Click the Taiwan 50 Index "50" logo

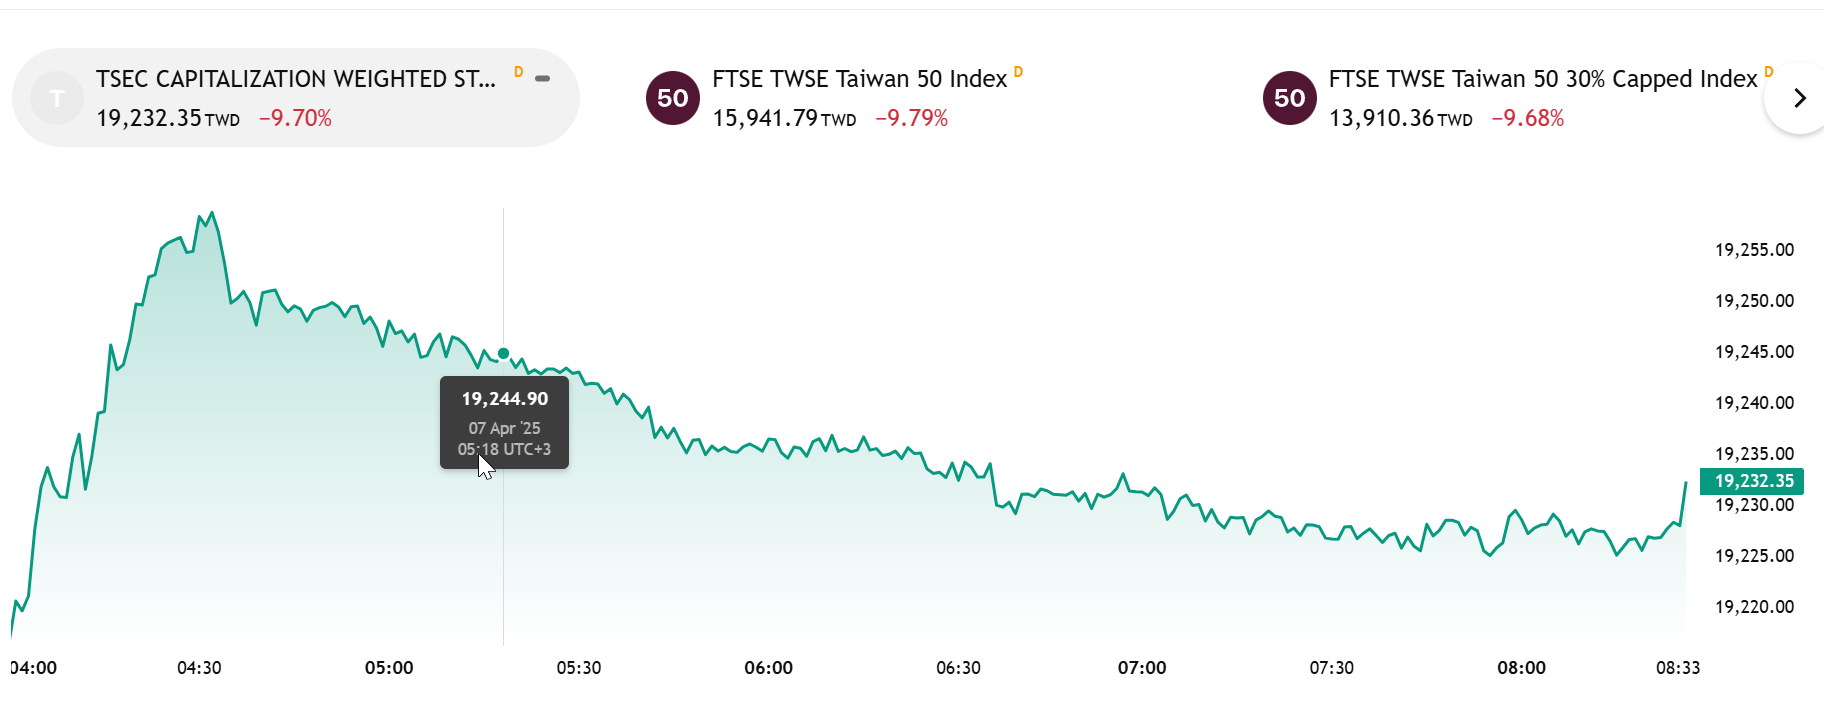click(x=673, y=98)
